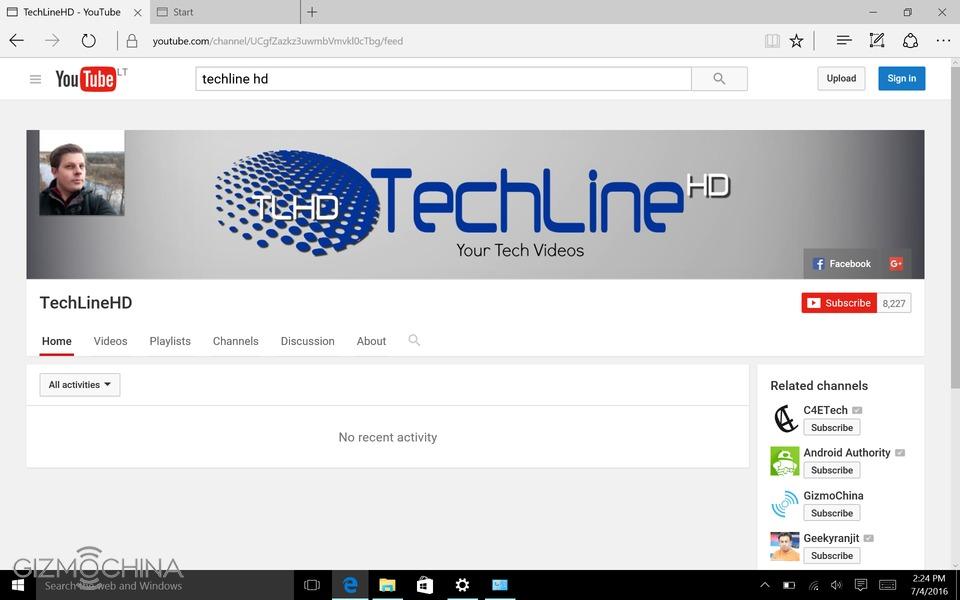Open Edge Hub panel

pyautogui.click(x=843, y=41)
